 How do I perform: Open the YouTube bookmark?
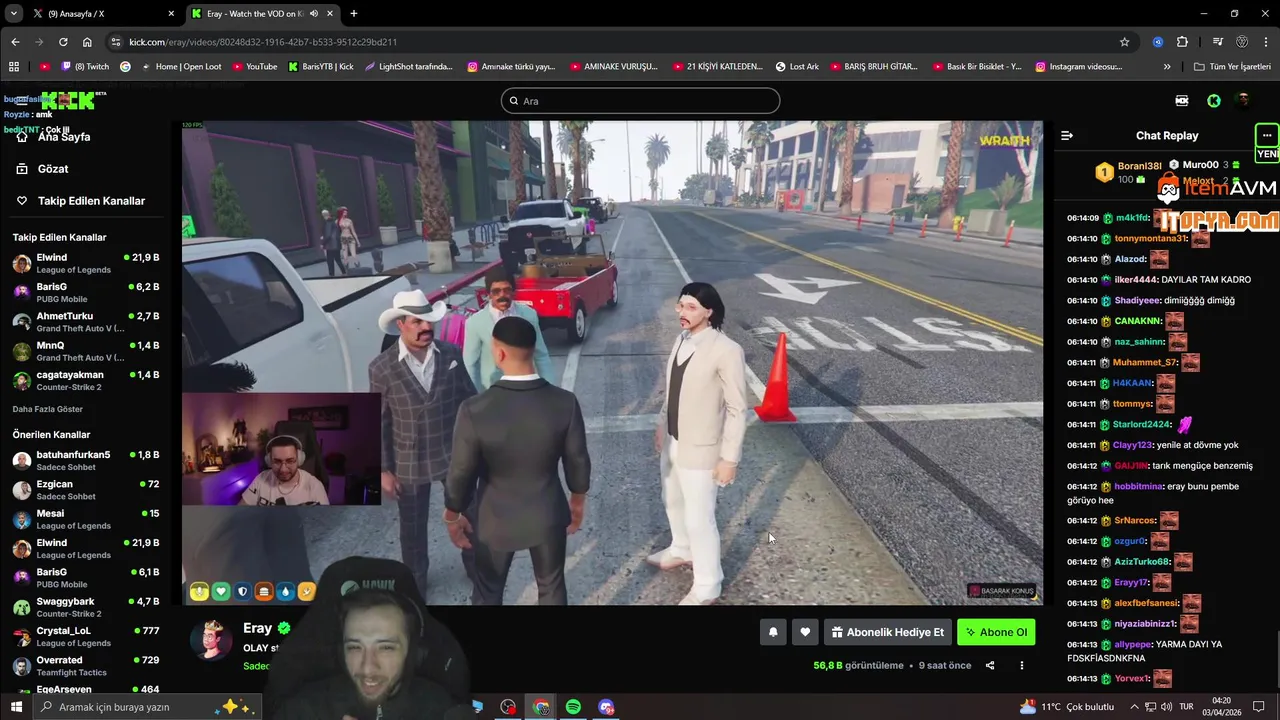point(254,67)
